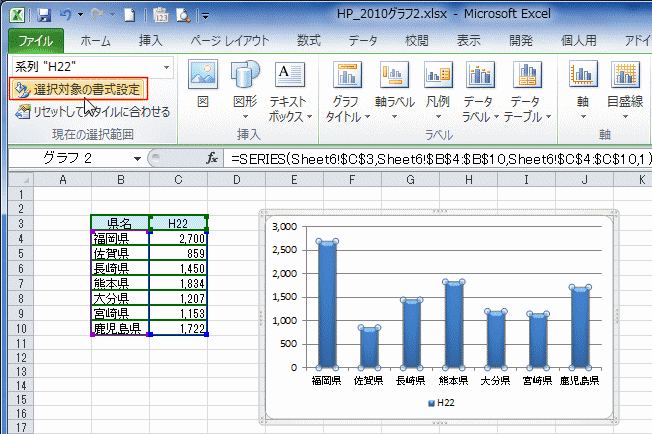Expand the 系列 "H22" chart element dropdown
Viewport: 652px width, 434px height.
[166, 66]
